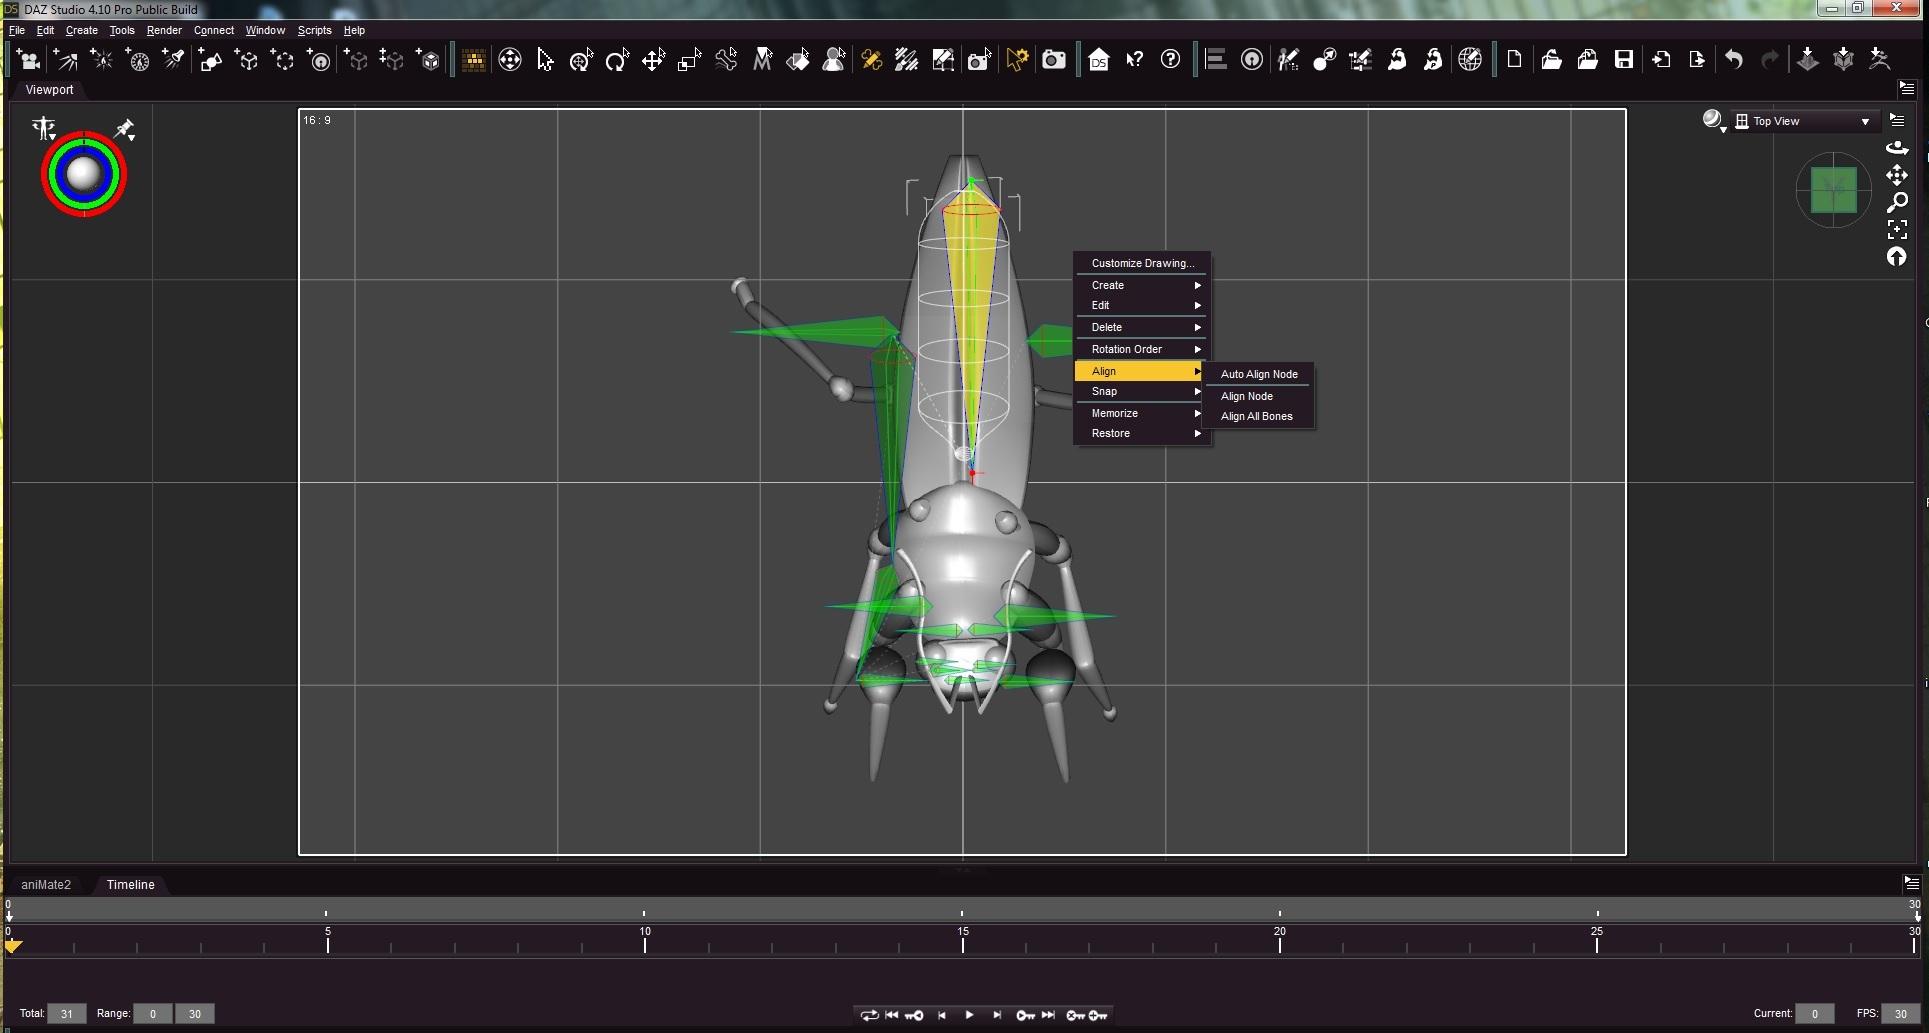Create a new scene file

point(1514,60)
